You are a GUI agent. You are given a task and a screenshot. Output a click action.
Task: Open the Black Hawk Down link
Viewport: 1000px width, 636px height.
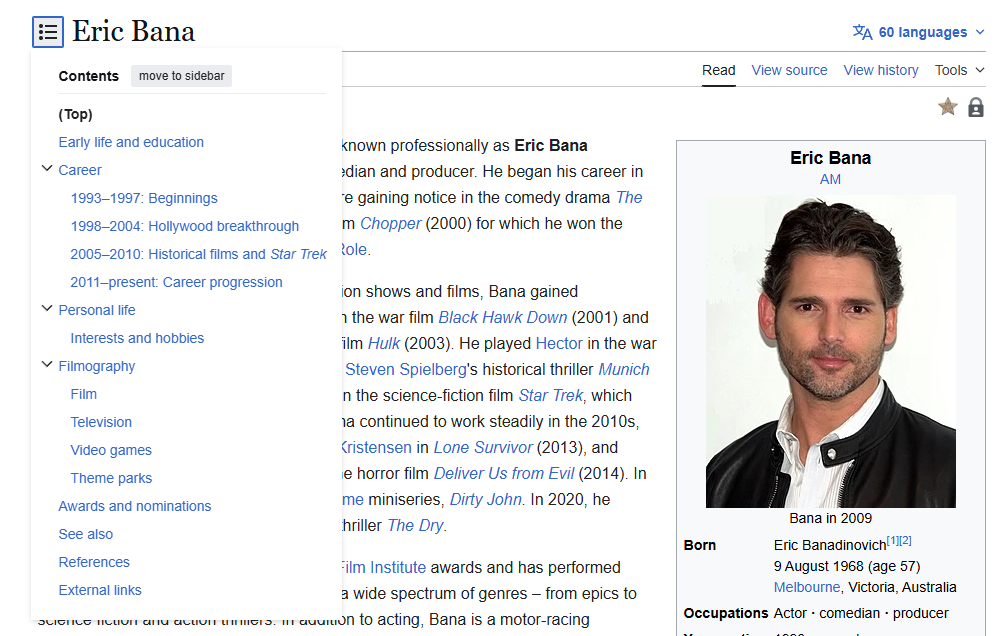[503, 318]
